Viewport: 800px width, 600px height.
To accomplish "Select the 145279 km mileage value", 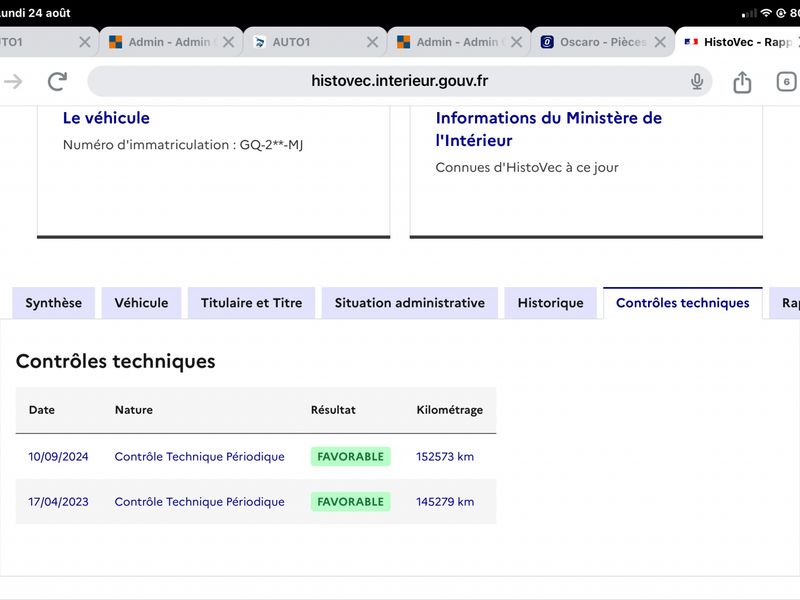I will click(445, 502).
